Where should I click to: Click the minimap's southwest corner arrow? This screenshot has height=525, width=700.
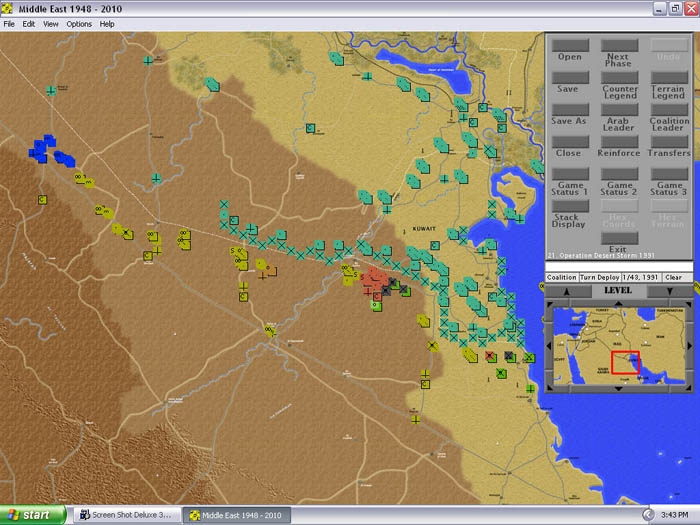(x=550, y=388)
